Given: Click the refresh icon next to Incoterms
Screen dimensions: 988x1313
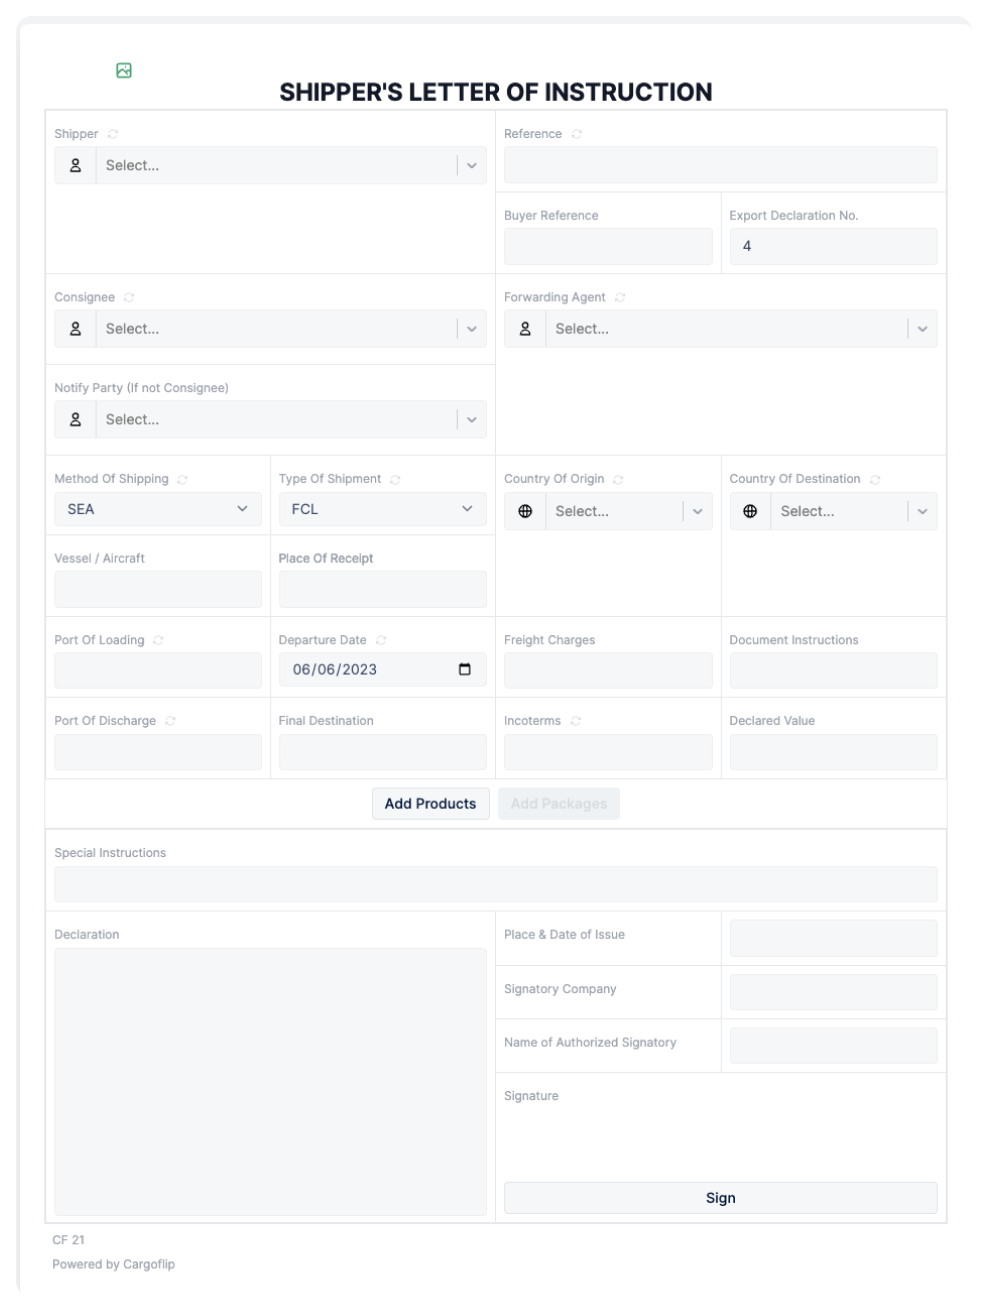Looking at the screenshot, I should [x=576, y=721].
